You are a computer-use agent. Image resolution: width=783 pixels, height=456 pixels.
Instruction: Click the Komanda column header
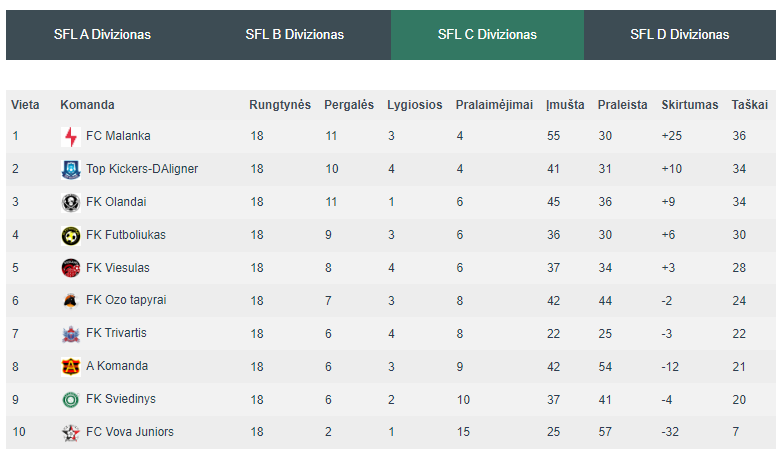(87, 105)
